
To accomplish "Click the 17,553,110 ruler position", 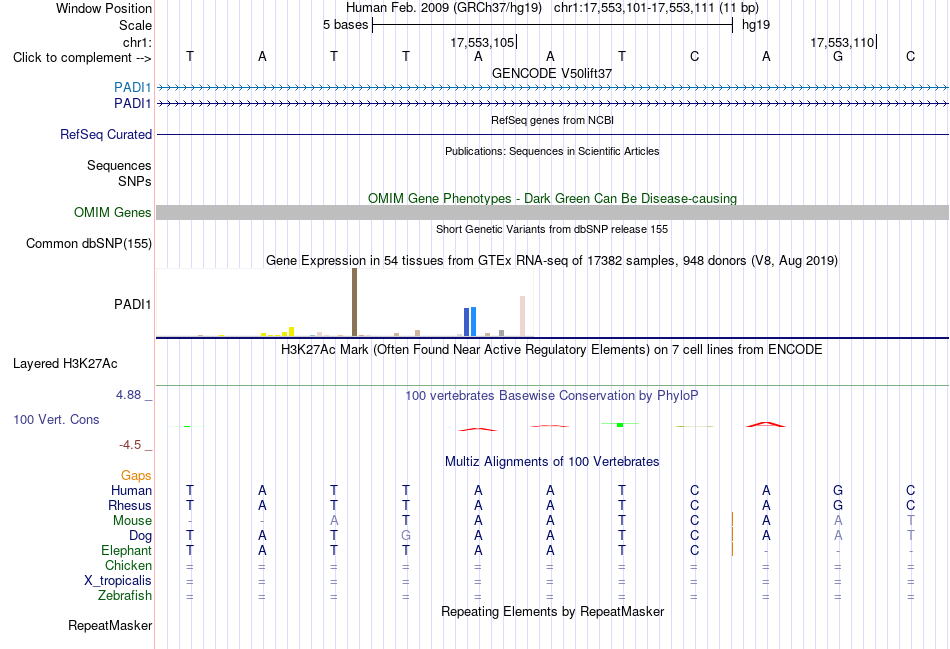I will click(x=842, y=42).
